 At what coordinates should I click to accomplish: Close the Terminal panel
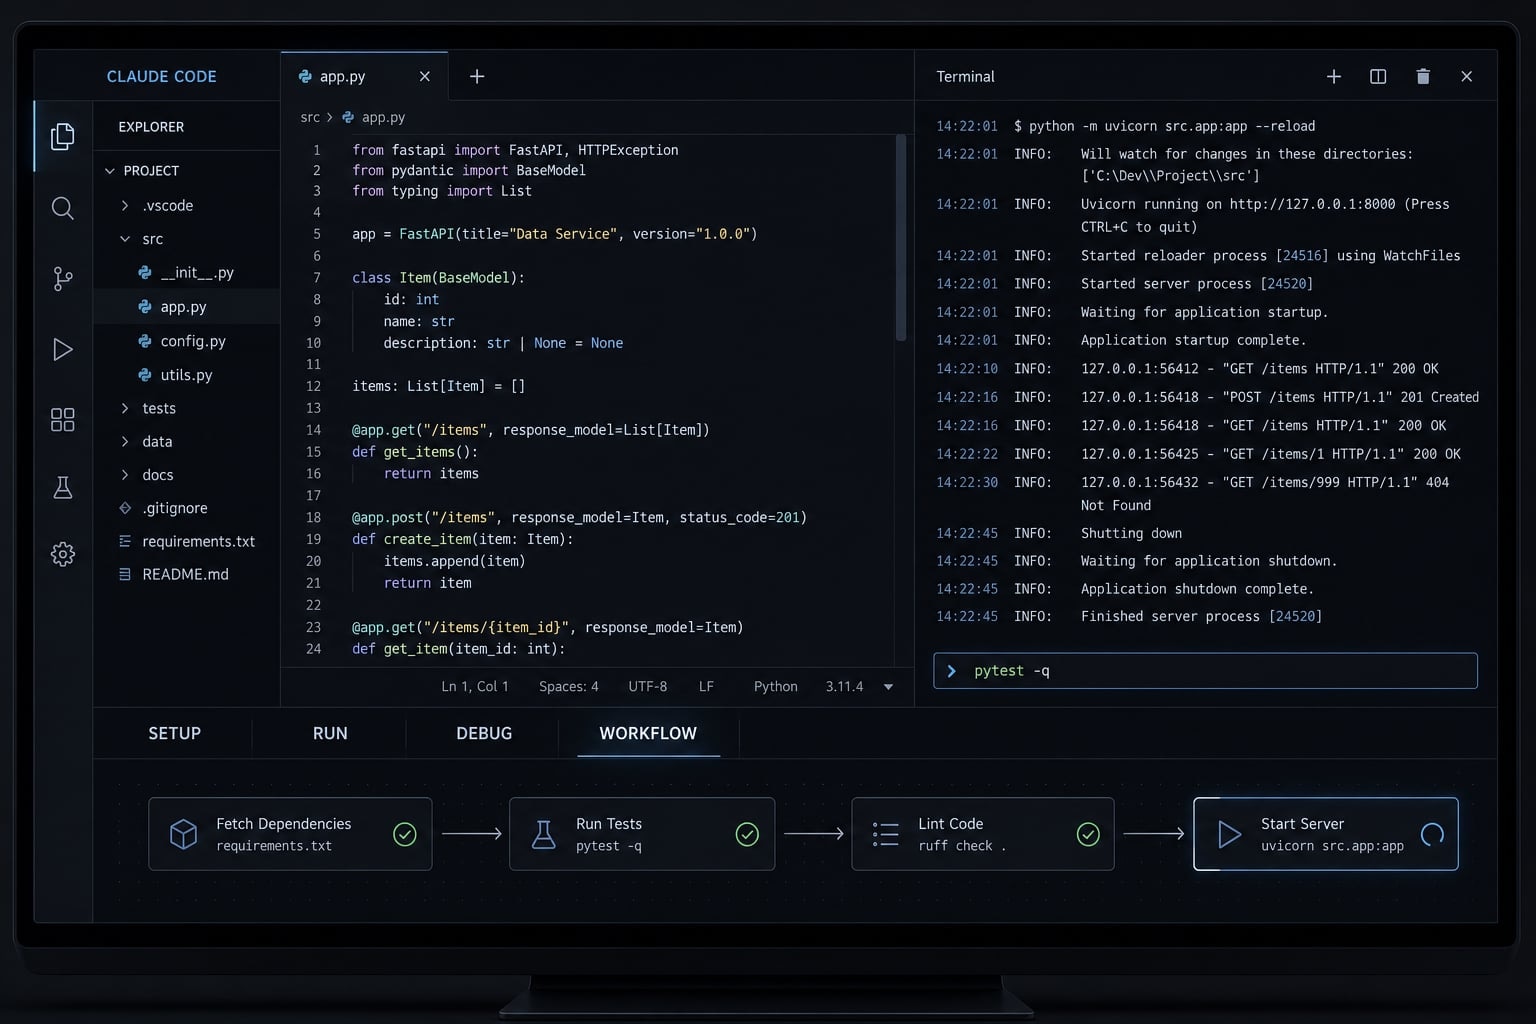tap(1467, 76)
